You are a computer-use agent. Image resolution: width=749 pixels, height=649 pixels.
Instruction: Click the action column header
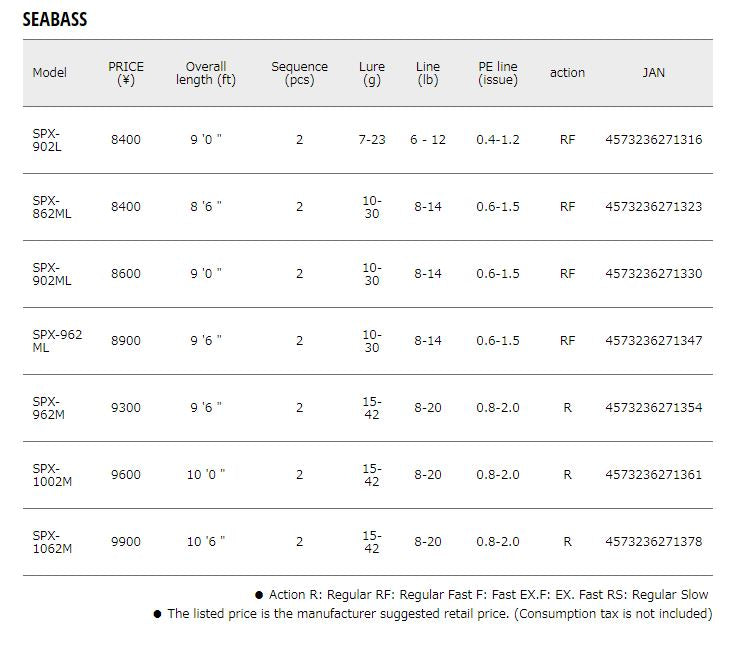click(x=567, y=73)
